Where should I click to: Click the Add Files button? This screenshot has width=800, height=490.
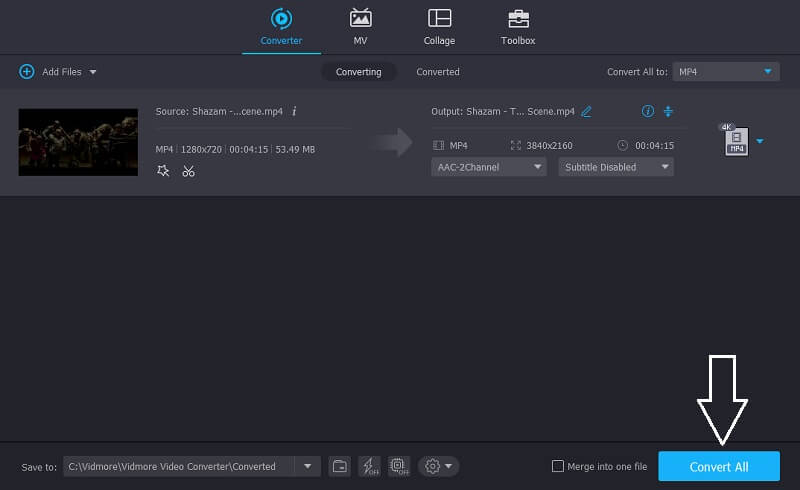tap(57, 72)
